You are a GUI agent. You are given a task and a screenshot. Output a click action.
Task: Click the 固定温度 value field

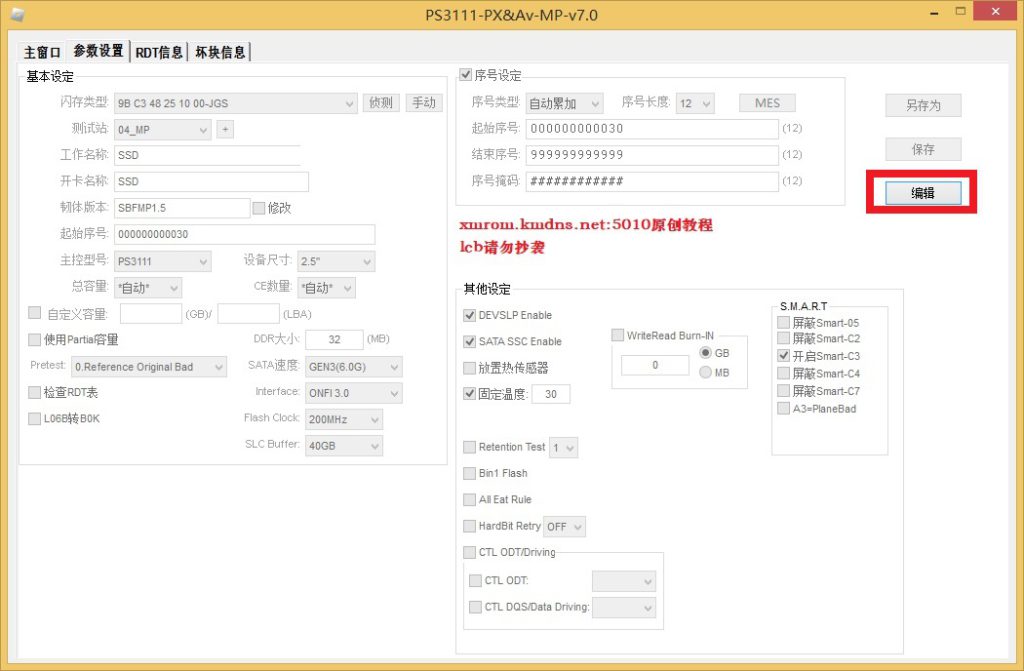point(551,394)
